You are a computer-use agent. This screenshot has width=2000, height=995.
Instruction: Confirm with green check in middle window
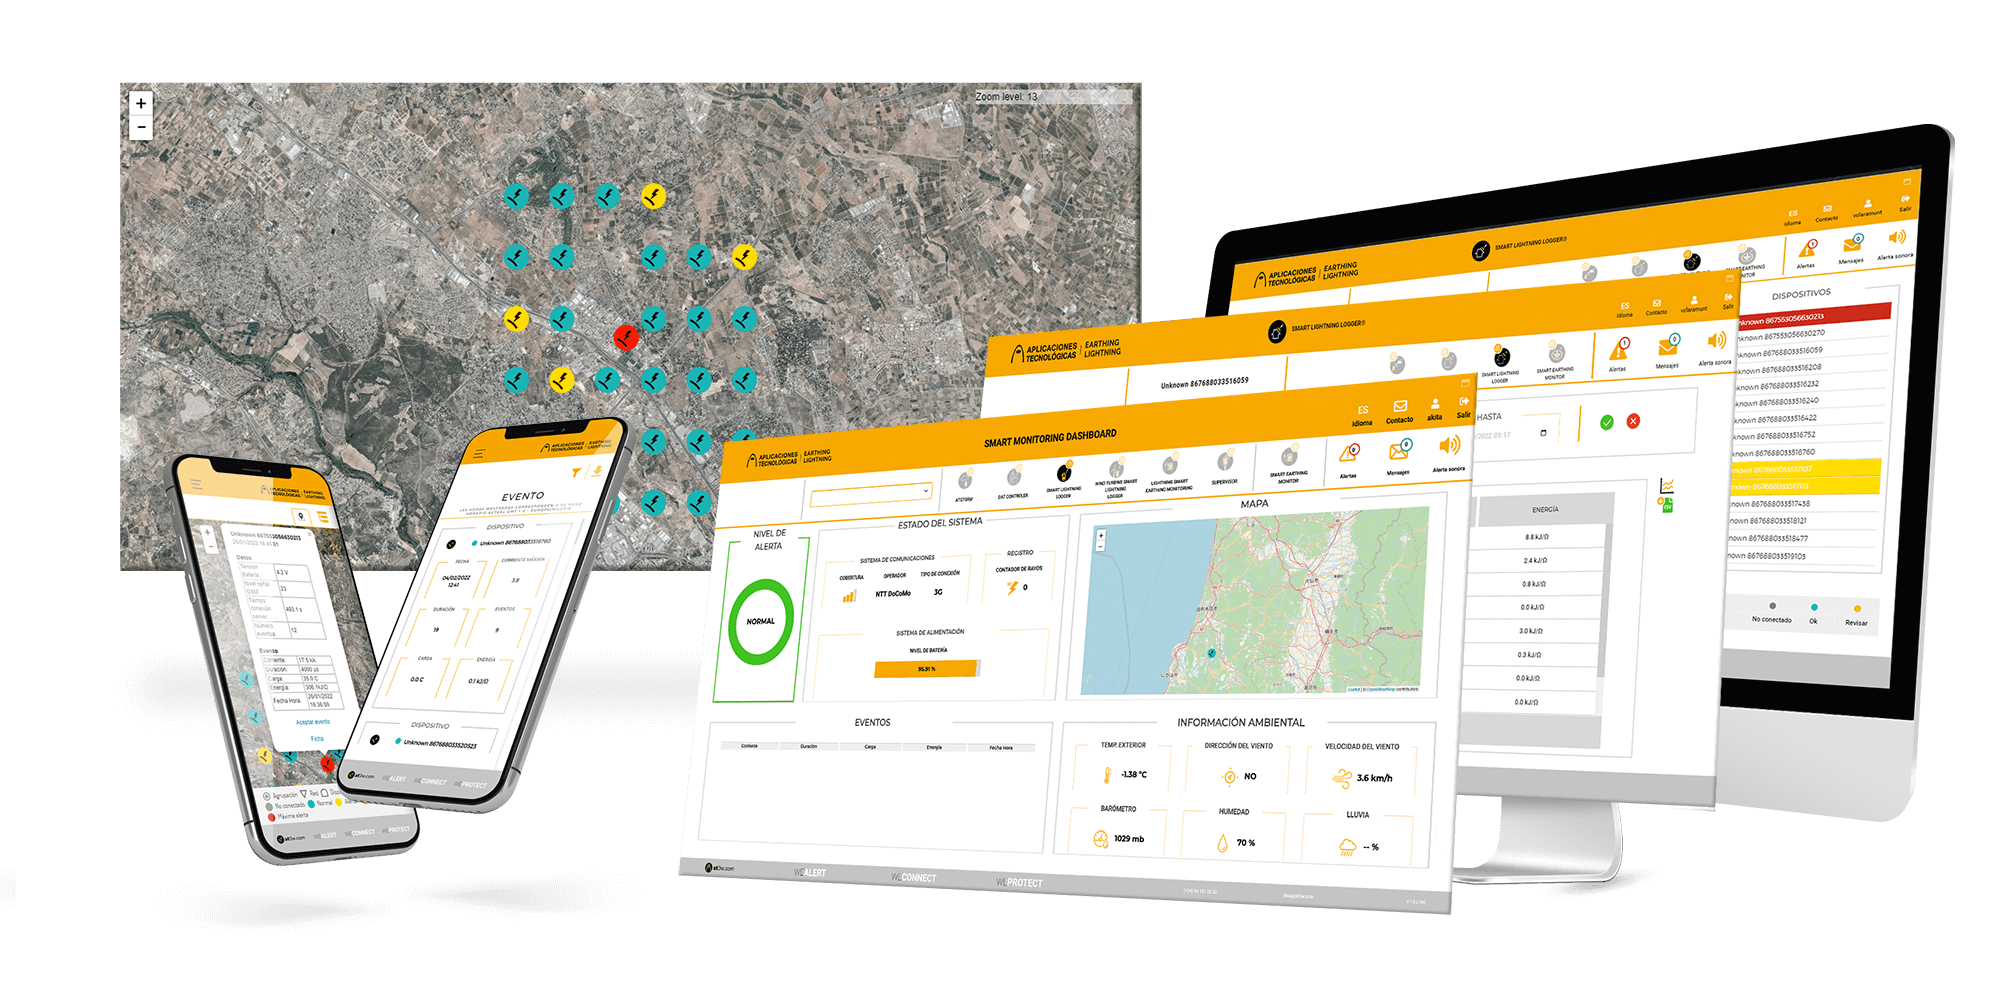(1607, 423)
